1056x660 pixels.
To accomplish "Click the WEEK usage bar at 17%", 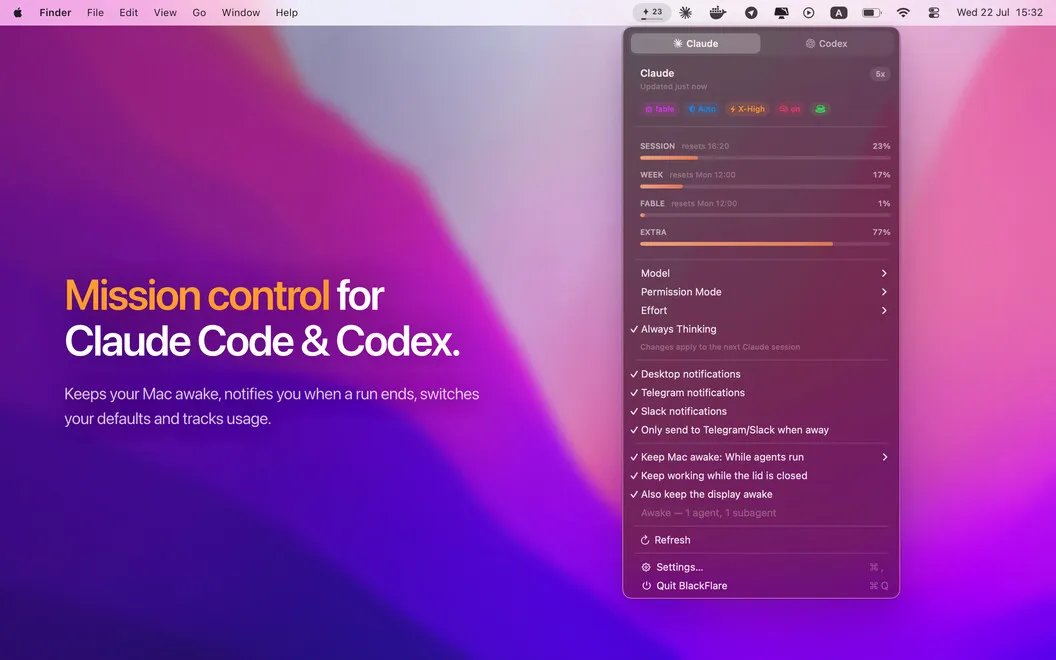I will 765,187.
